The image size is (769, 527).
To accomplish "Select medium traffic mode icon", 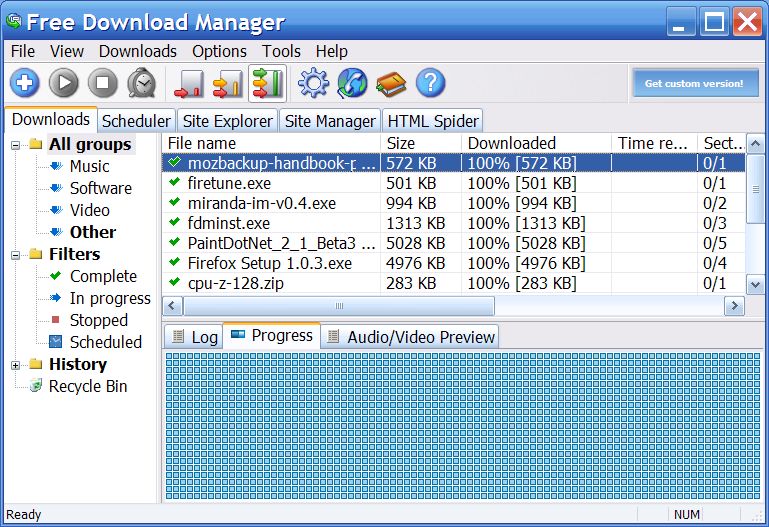I will [x=228, y=84].
